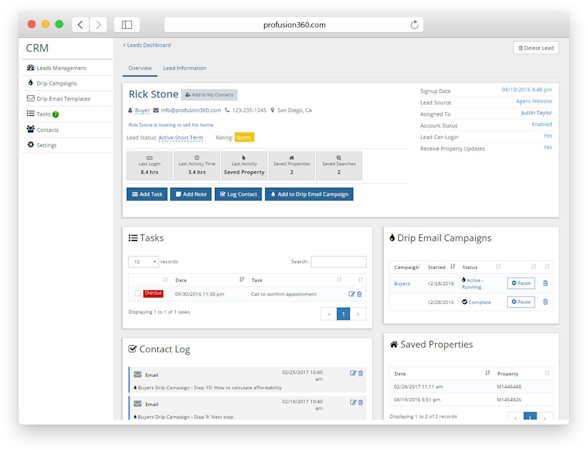Switch to Lead Information tab
Image resolution: width=588 pixels, height=450 pixels.
pyautogui.click(x=184, y=68)
